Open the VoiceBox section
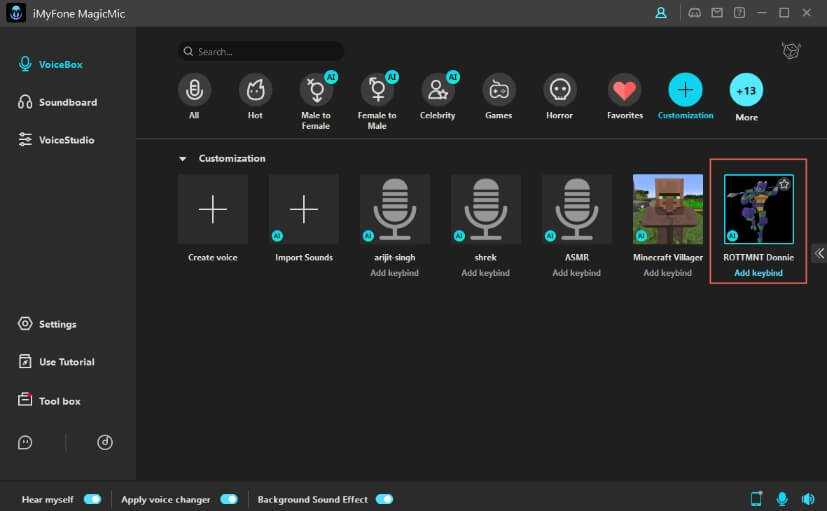 coord(51,64)
